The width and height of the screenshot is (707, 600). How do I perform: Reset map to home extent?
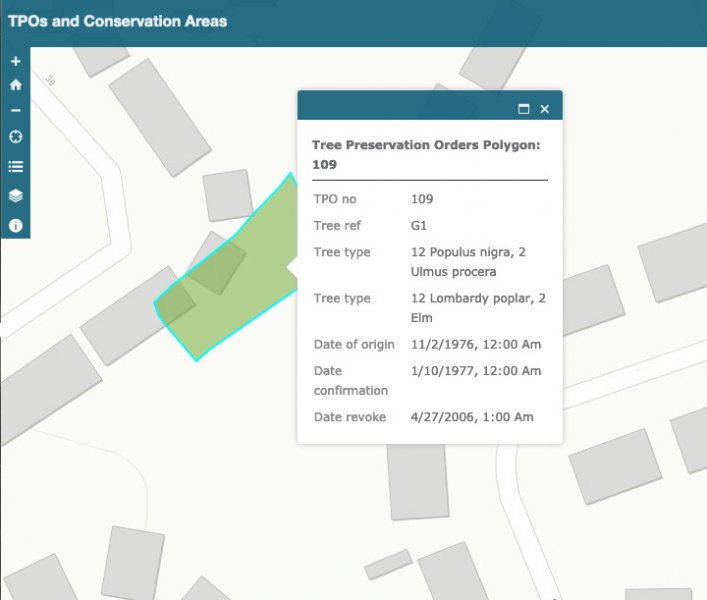pos(15,86)
